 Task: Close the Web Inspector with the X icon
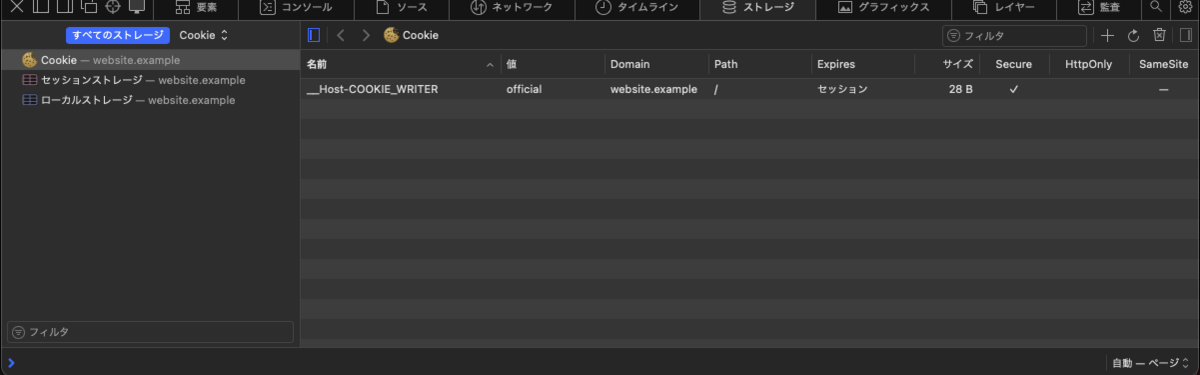pos(16,7)
